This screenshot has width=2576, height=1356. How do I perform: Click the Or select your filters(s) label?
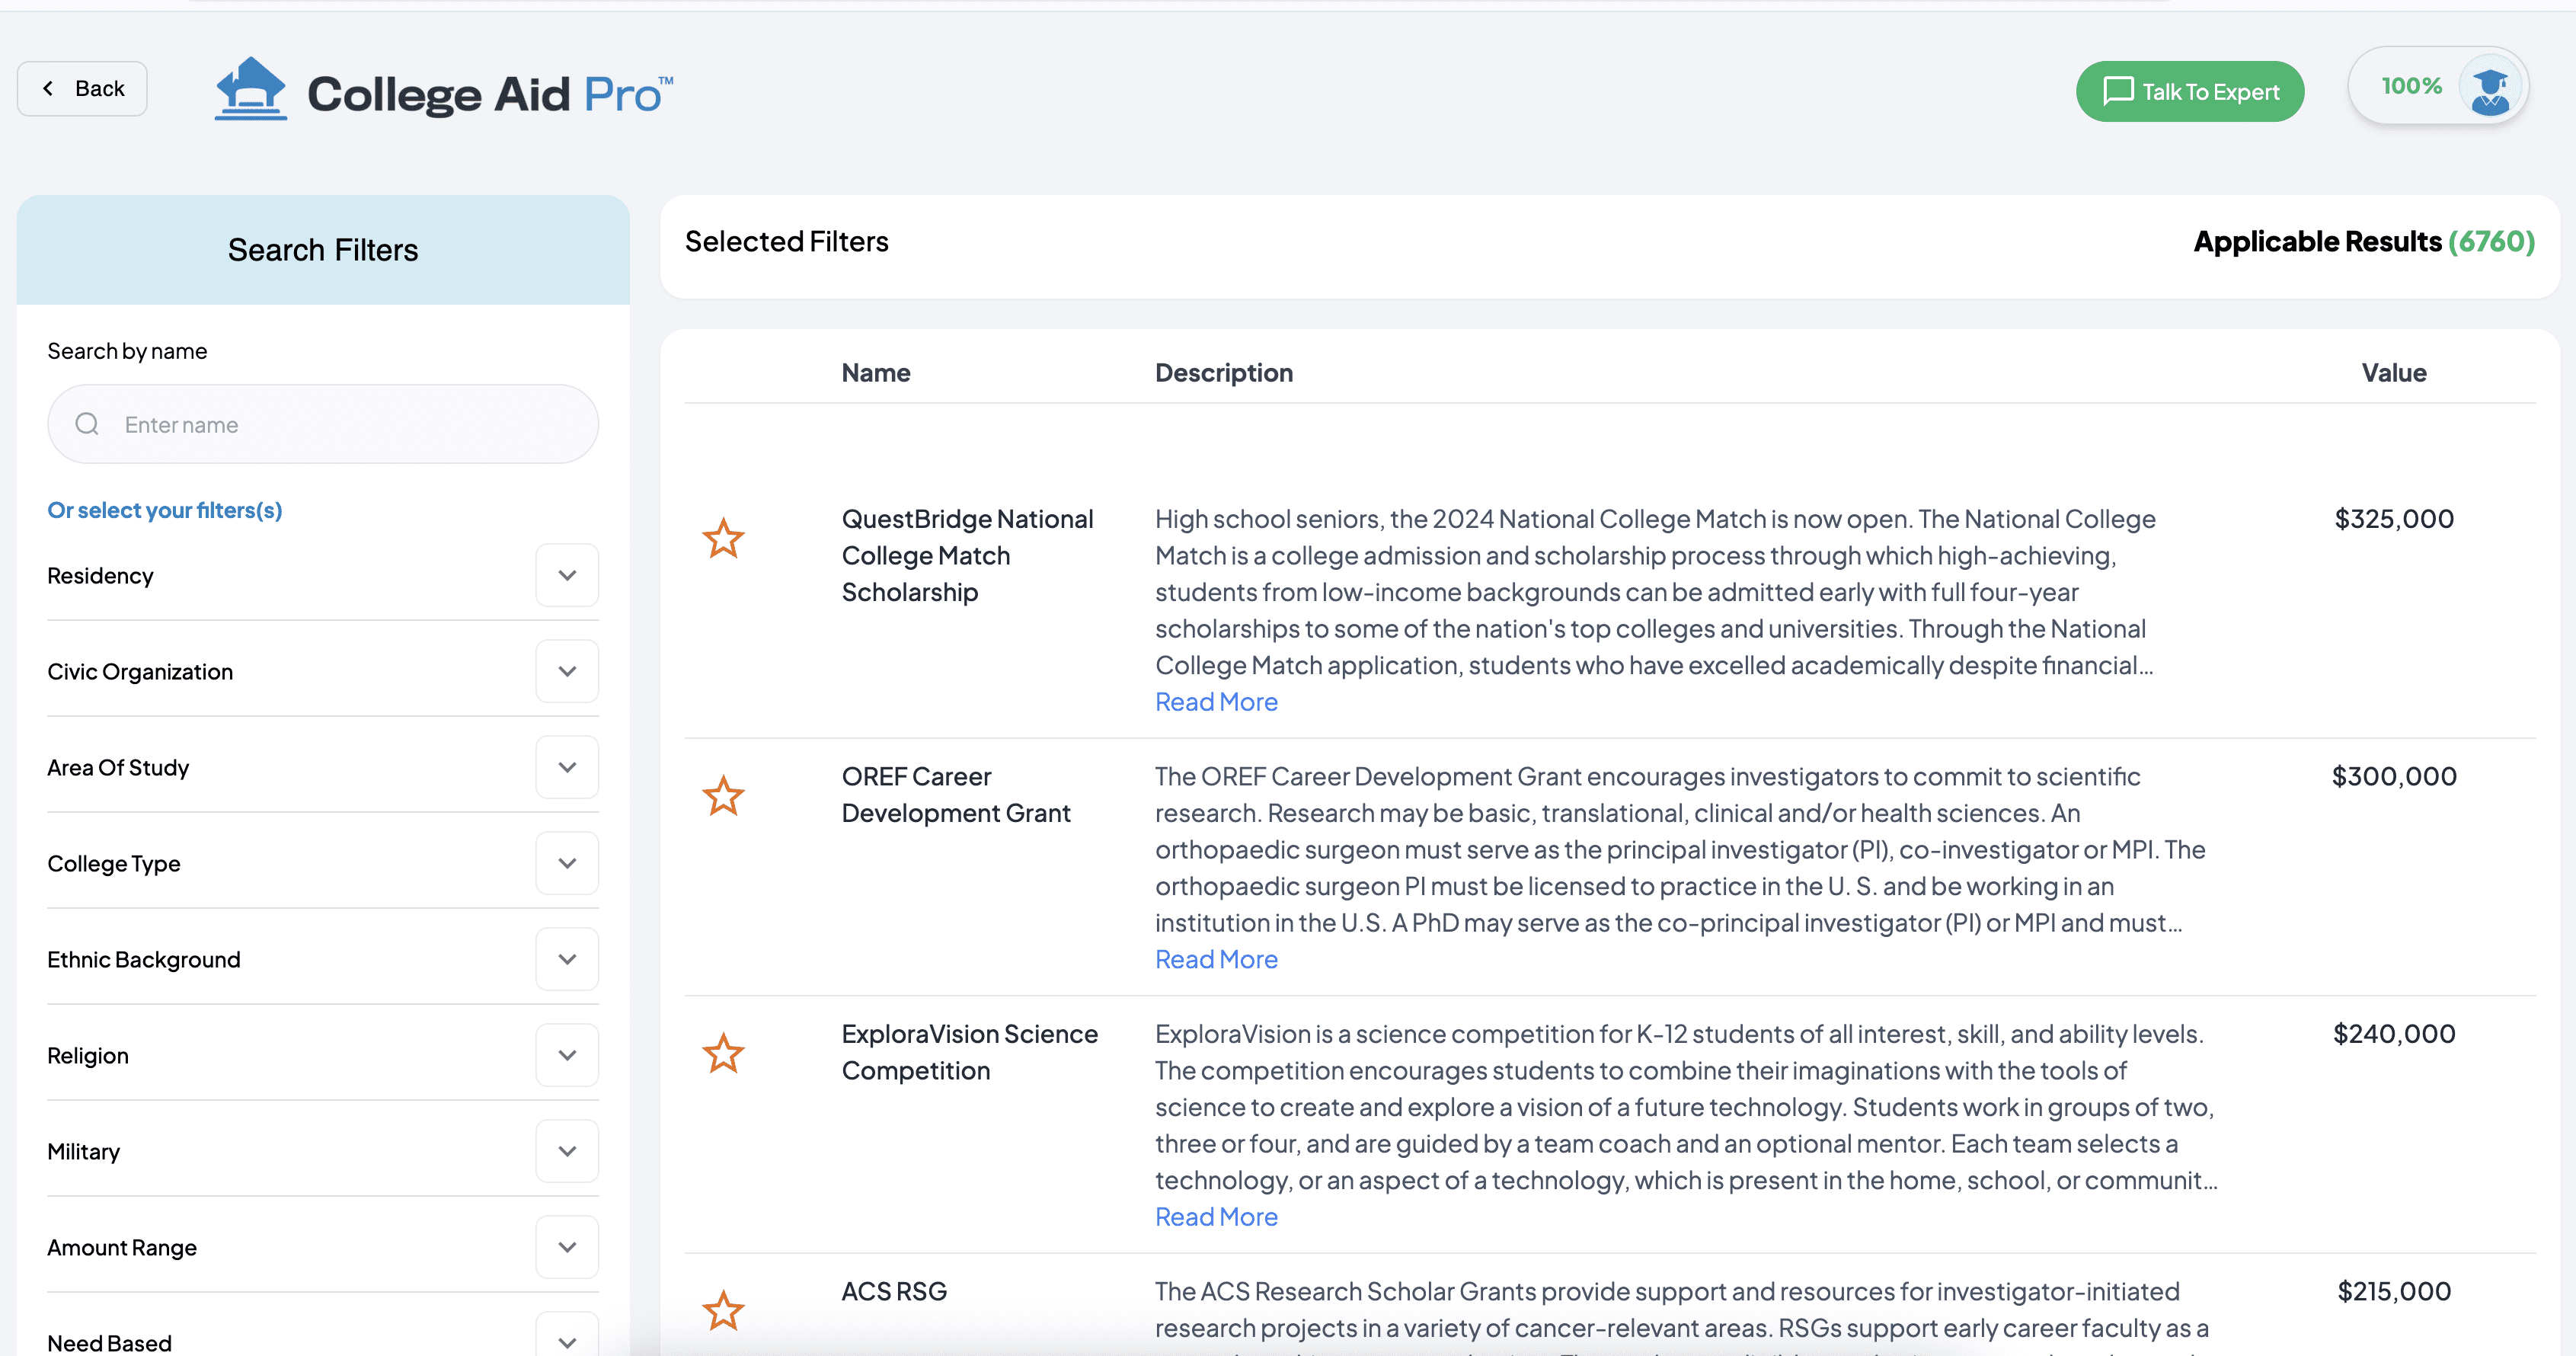pos(165,510)
